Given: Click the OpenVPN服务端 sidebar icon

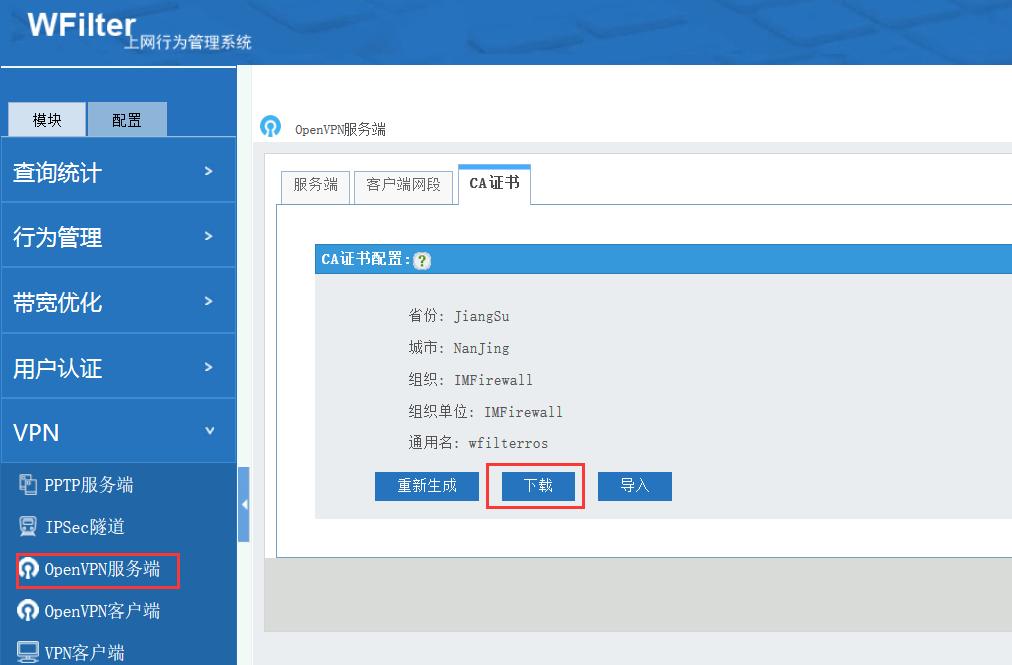Looking at the screenshot, I should point(28,569).
